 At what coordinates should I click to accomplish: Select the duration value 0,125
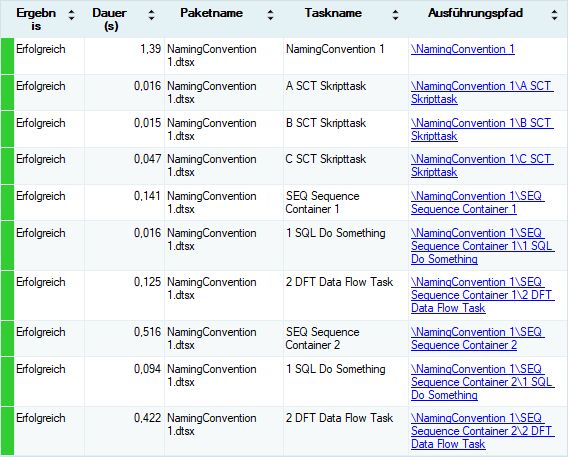(x=147, y=282)
